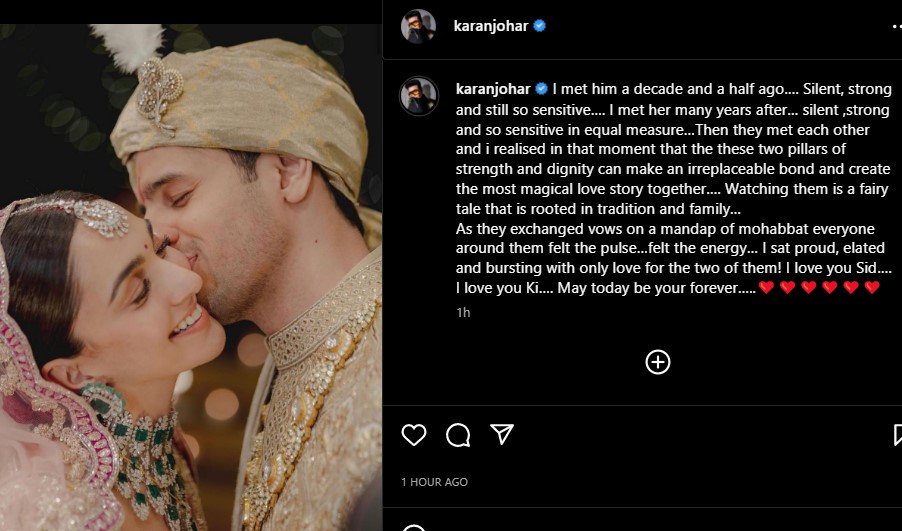Share the post via paper plane icon
902x531 pixels.
pos(502,434)
